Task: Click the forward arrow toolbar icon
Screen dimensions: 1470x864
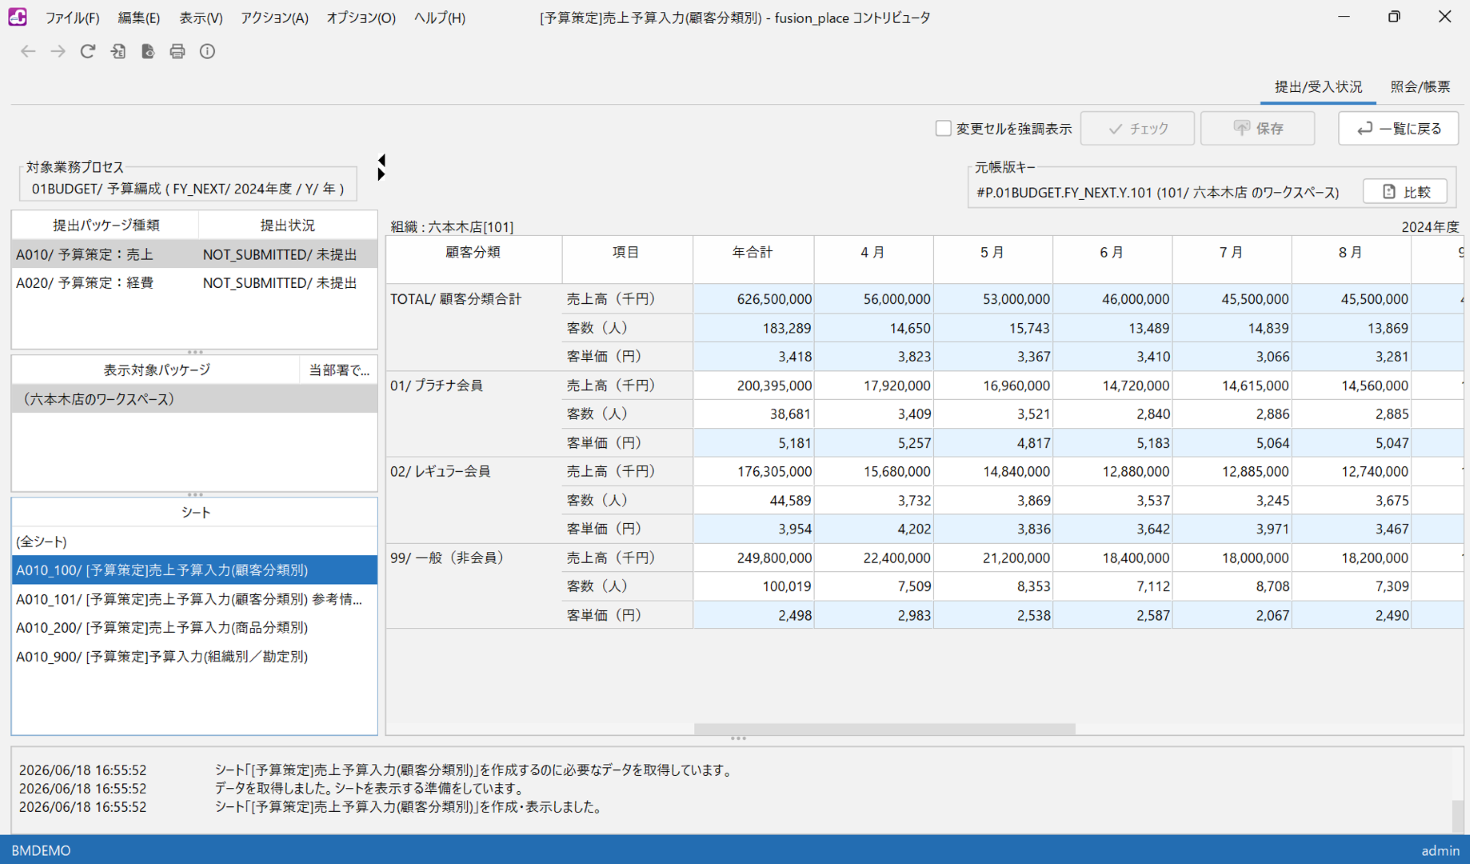Action: [x=58, y=51]
